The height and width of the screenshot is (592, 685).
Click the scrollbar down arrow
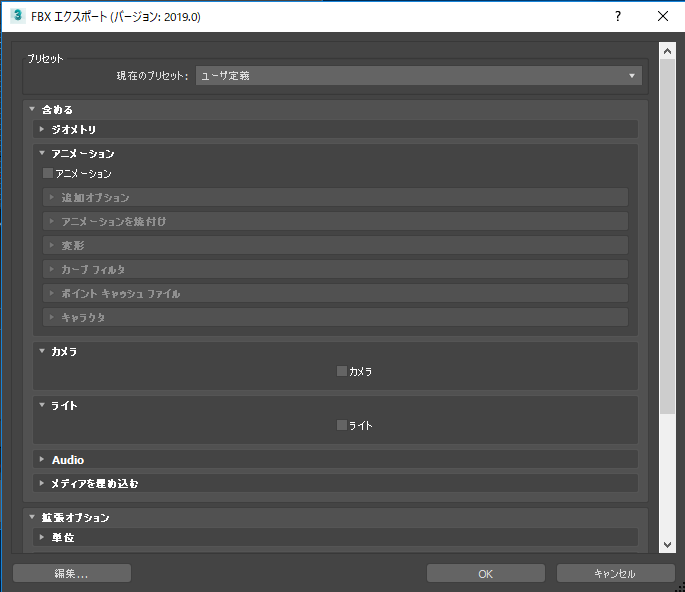(667, 544)
